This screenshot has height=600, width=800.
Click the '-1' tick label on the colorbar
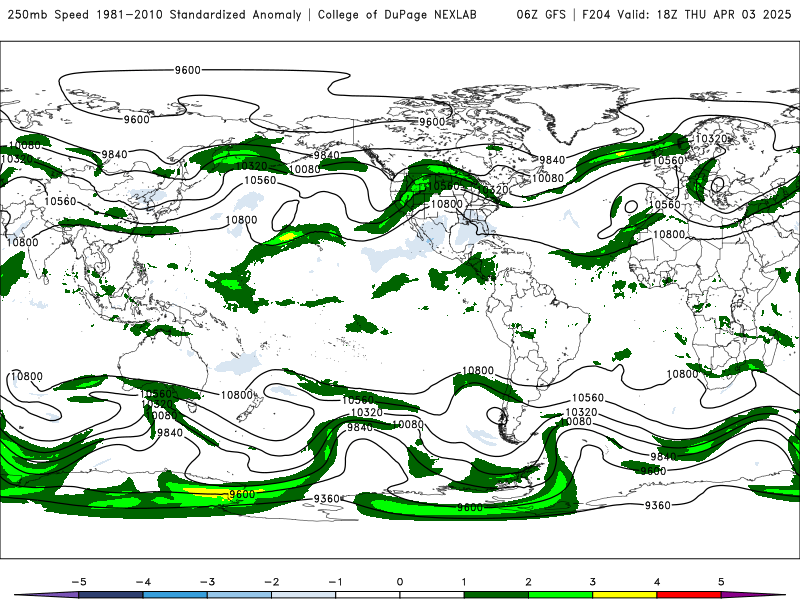pos(335,582)
